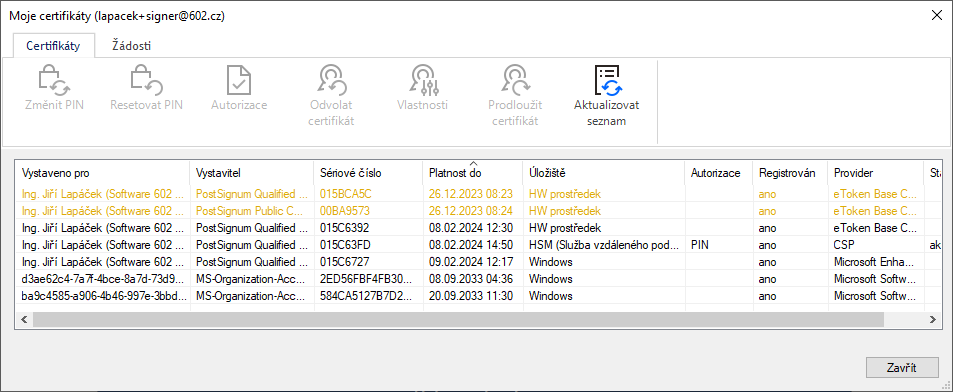953x392 pixels.
Task: Click expiry date 26.12.2023 08:23
Action: 470,194
